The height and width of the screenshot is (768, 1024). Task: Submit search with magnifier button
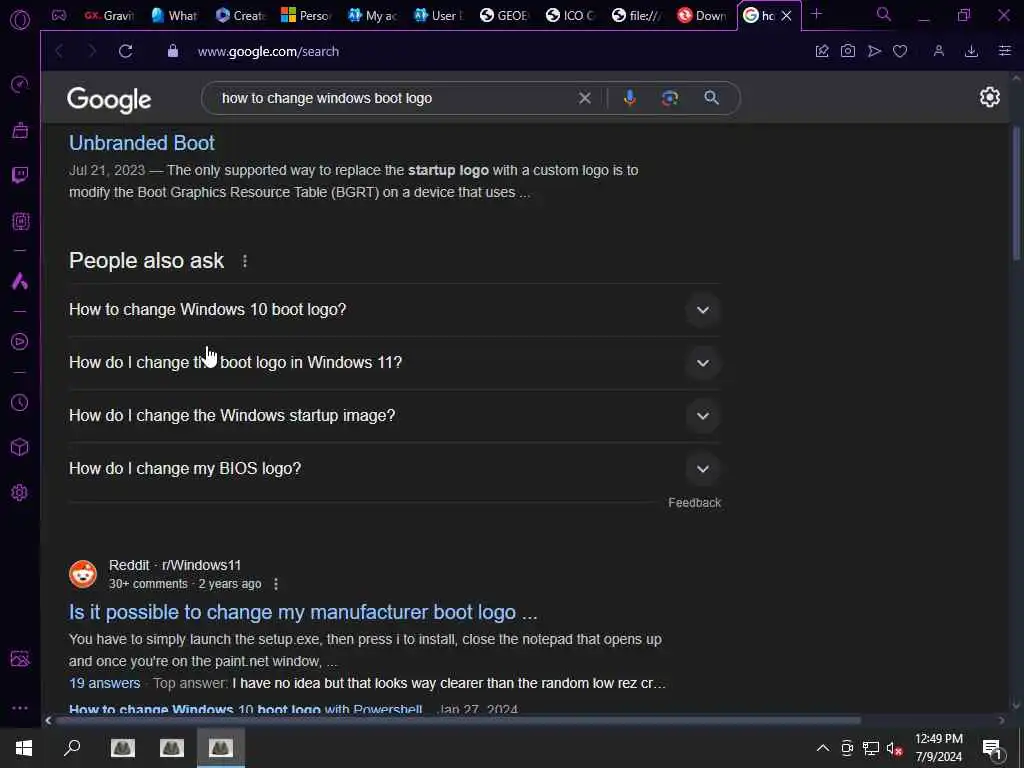coord(711,98)
